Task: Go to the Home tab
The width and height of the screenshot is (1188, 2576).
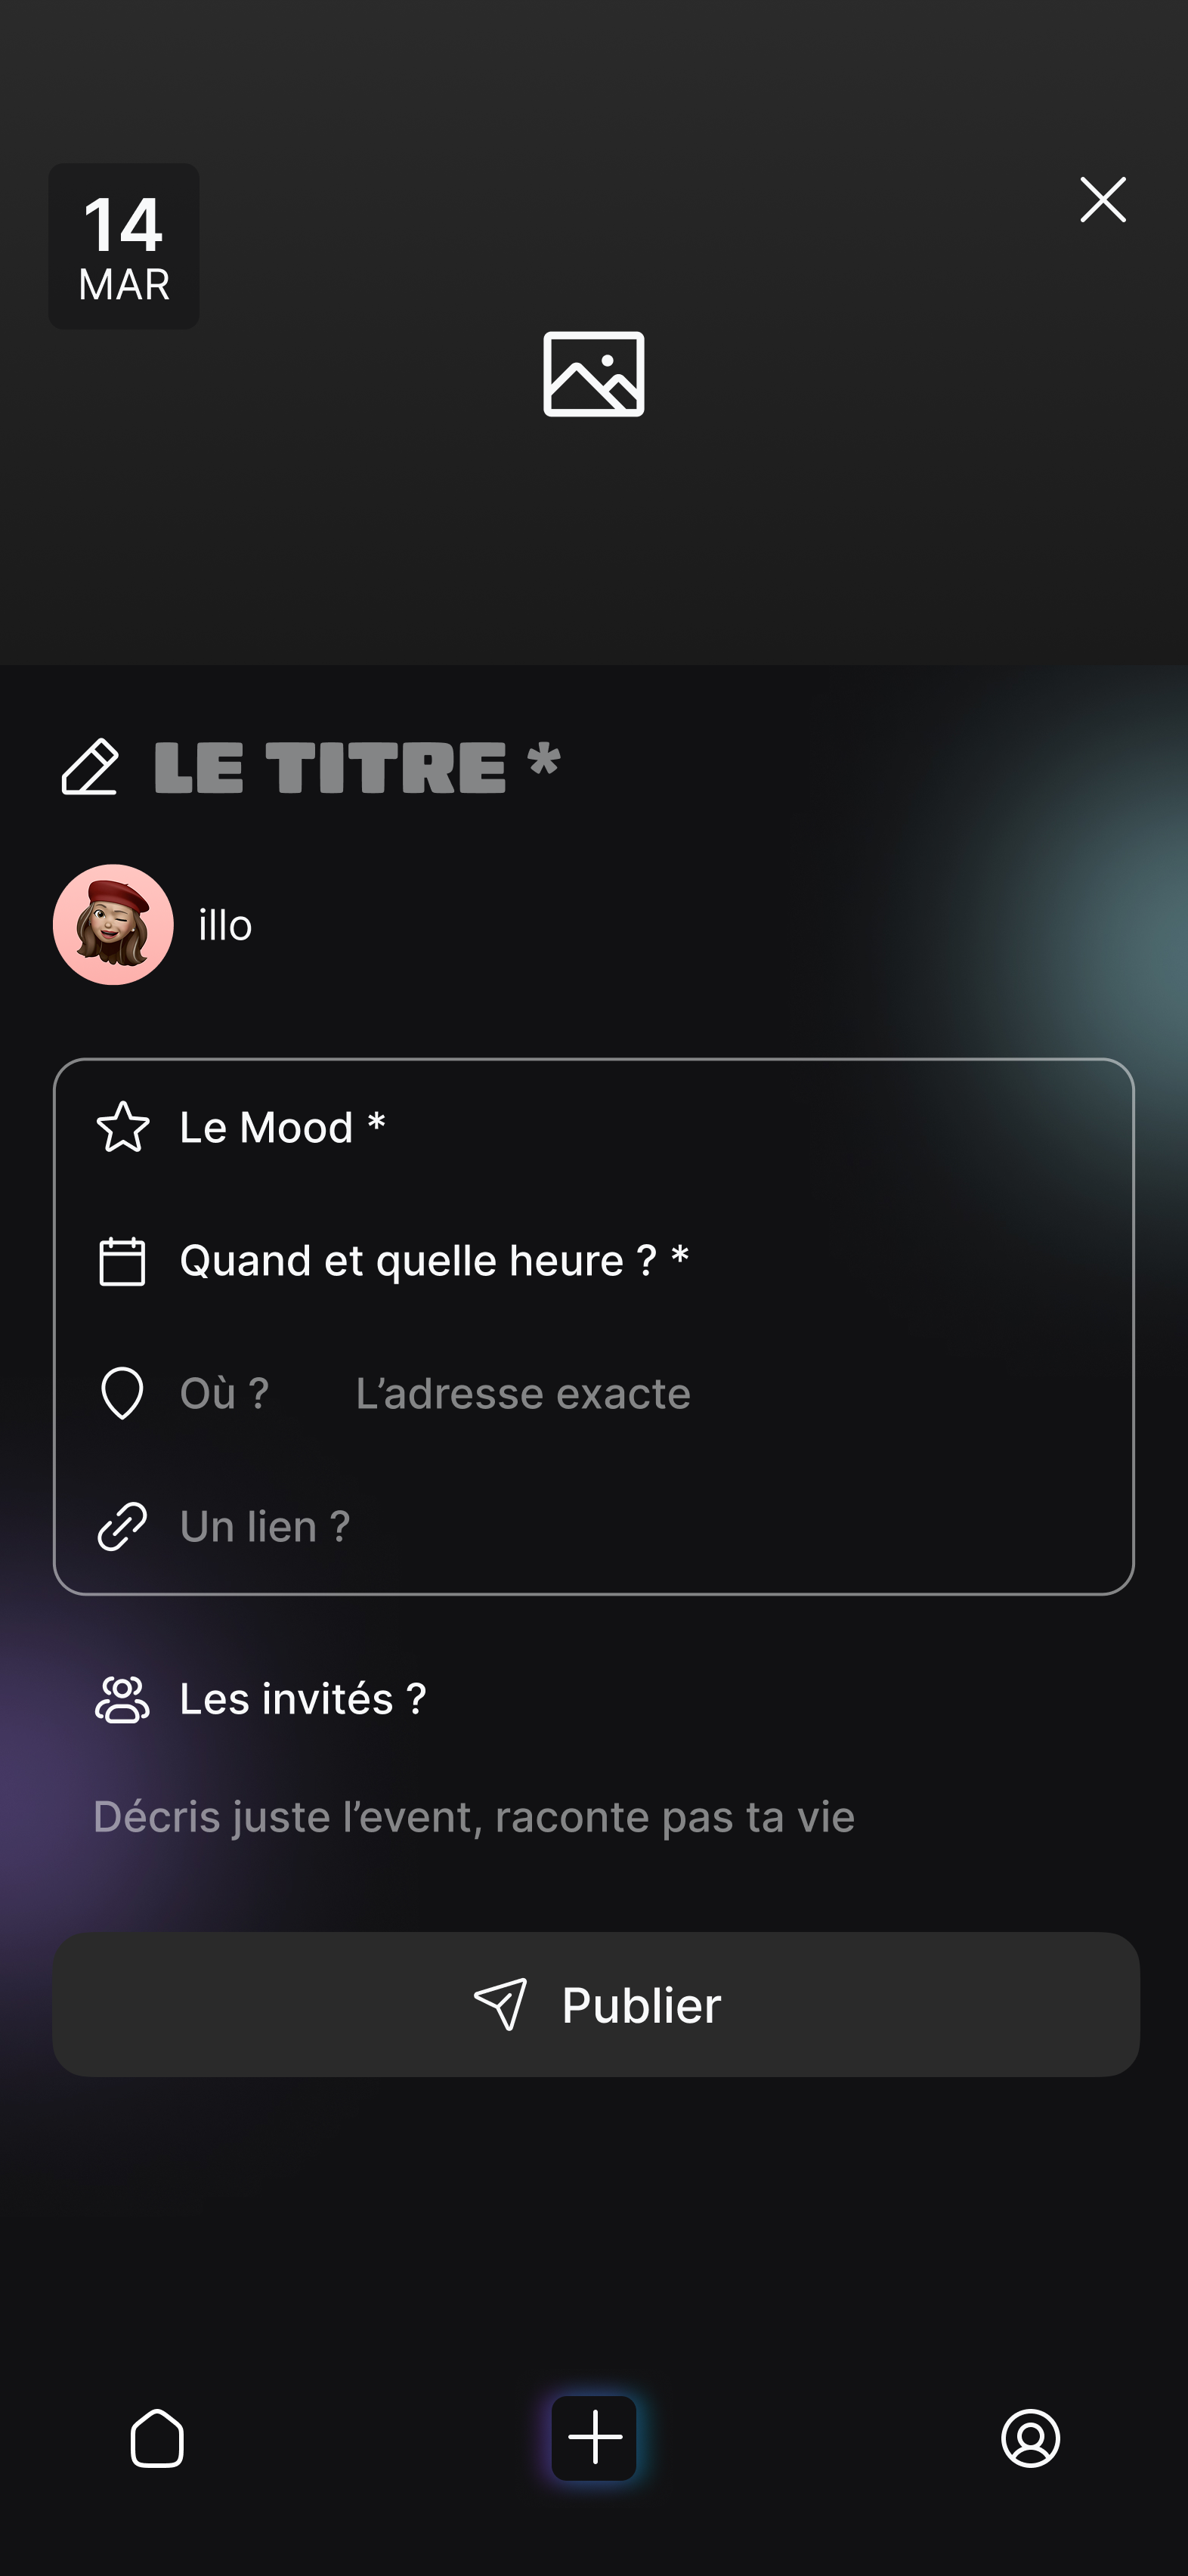Action: tap(157, 2438)
